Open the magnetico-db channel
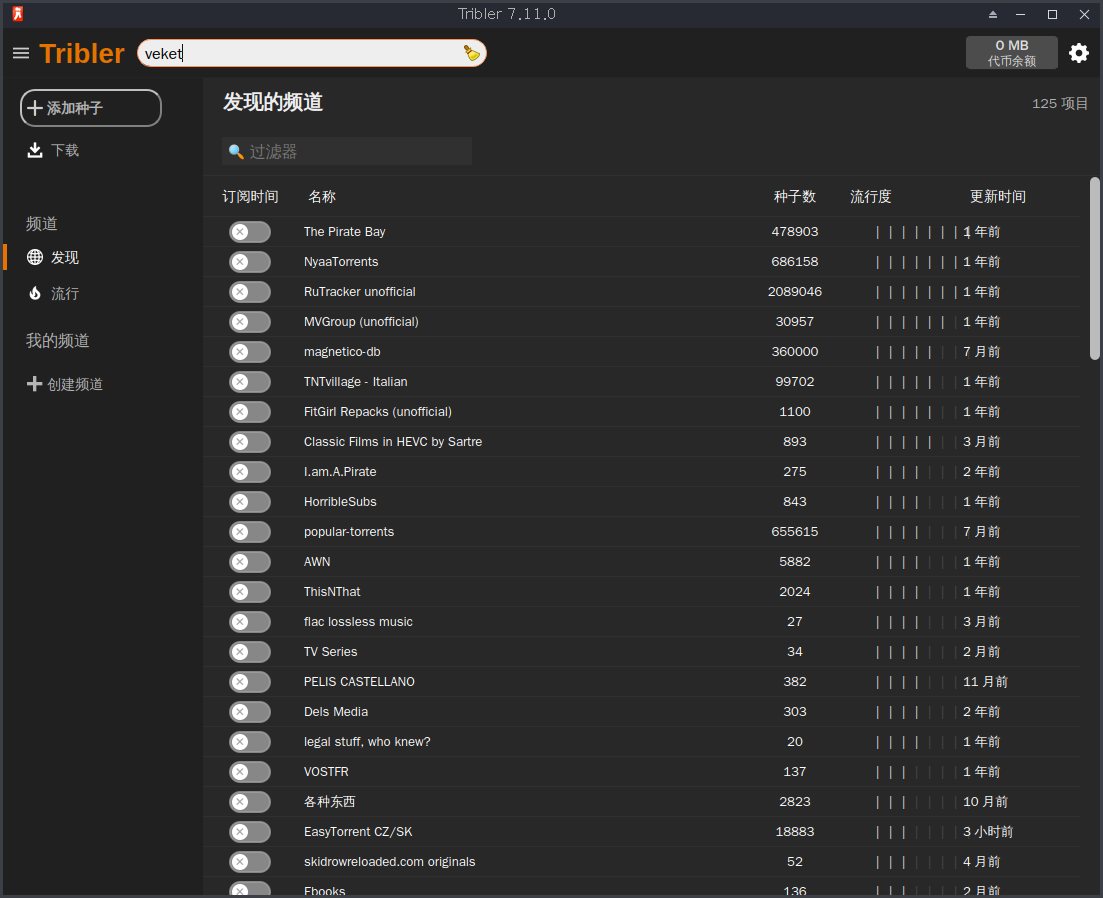The width and height of the screenshot is (1103, 898). [x=342, y=352]
